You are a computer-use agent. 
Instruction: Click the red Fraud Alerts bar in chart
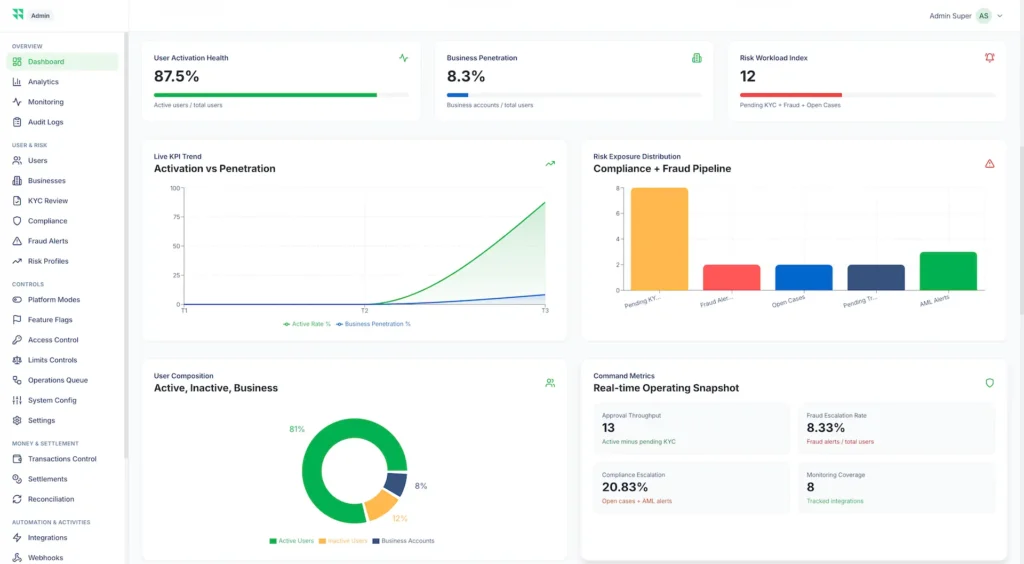point(731,277)
